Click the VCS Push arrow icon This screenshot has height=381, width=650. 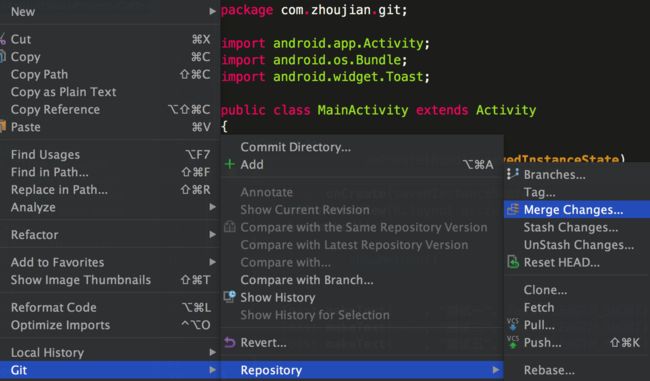513,342
